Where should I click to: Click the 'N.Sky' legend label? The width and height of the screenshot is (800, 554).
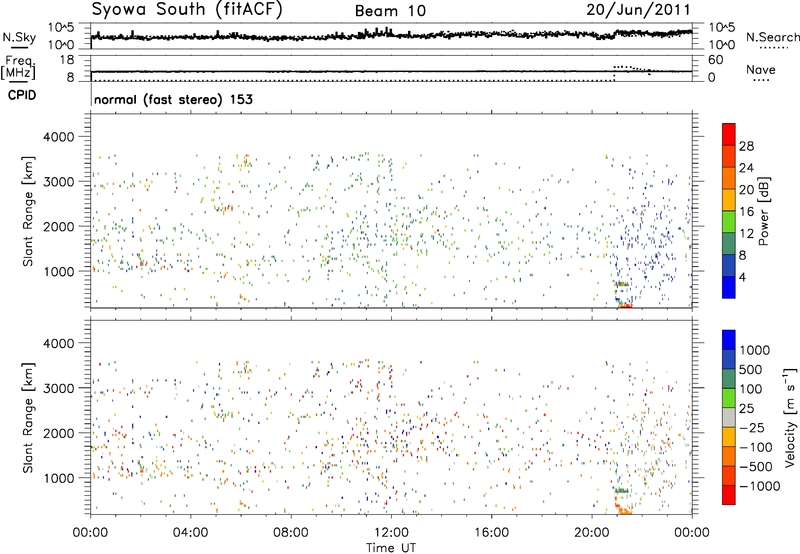(x=19, y=37)
